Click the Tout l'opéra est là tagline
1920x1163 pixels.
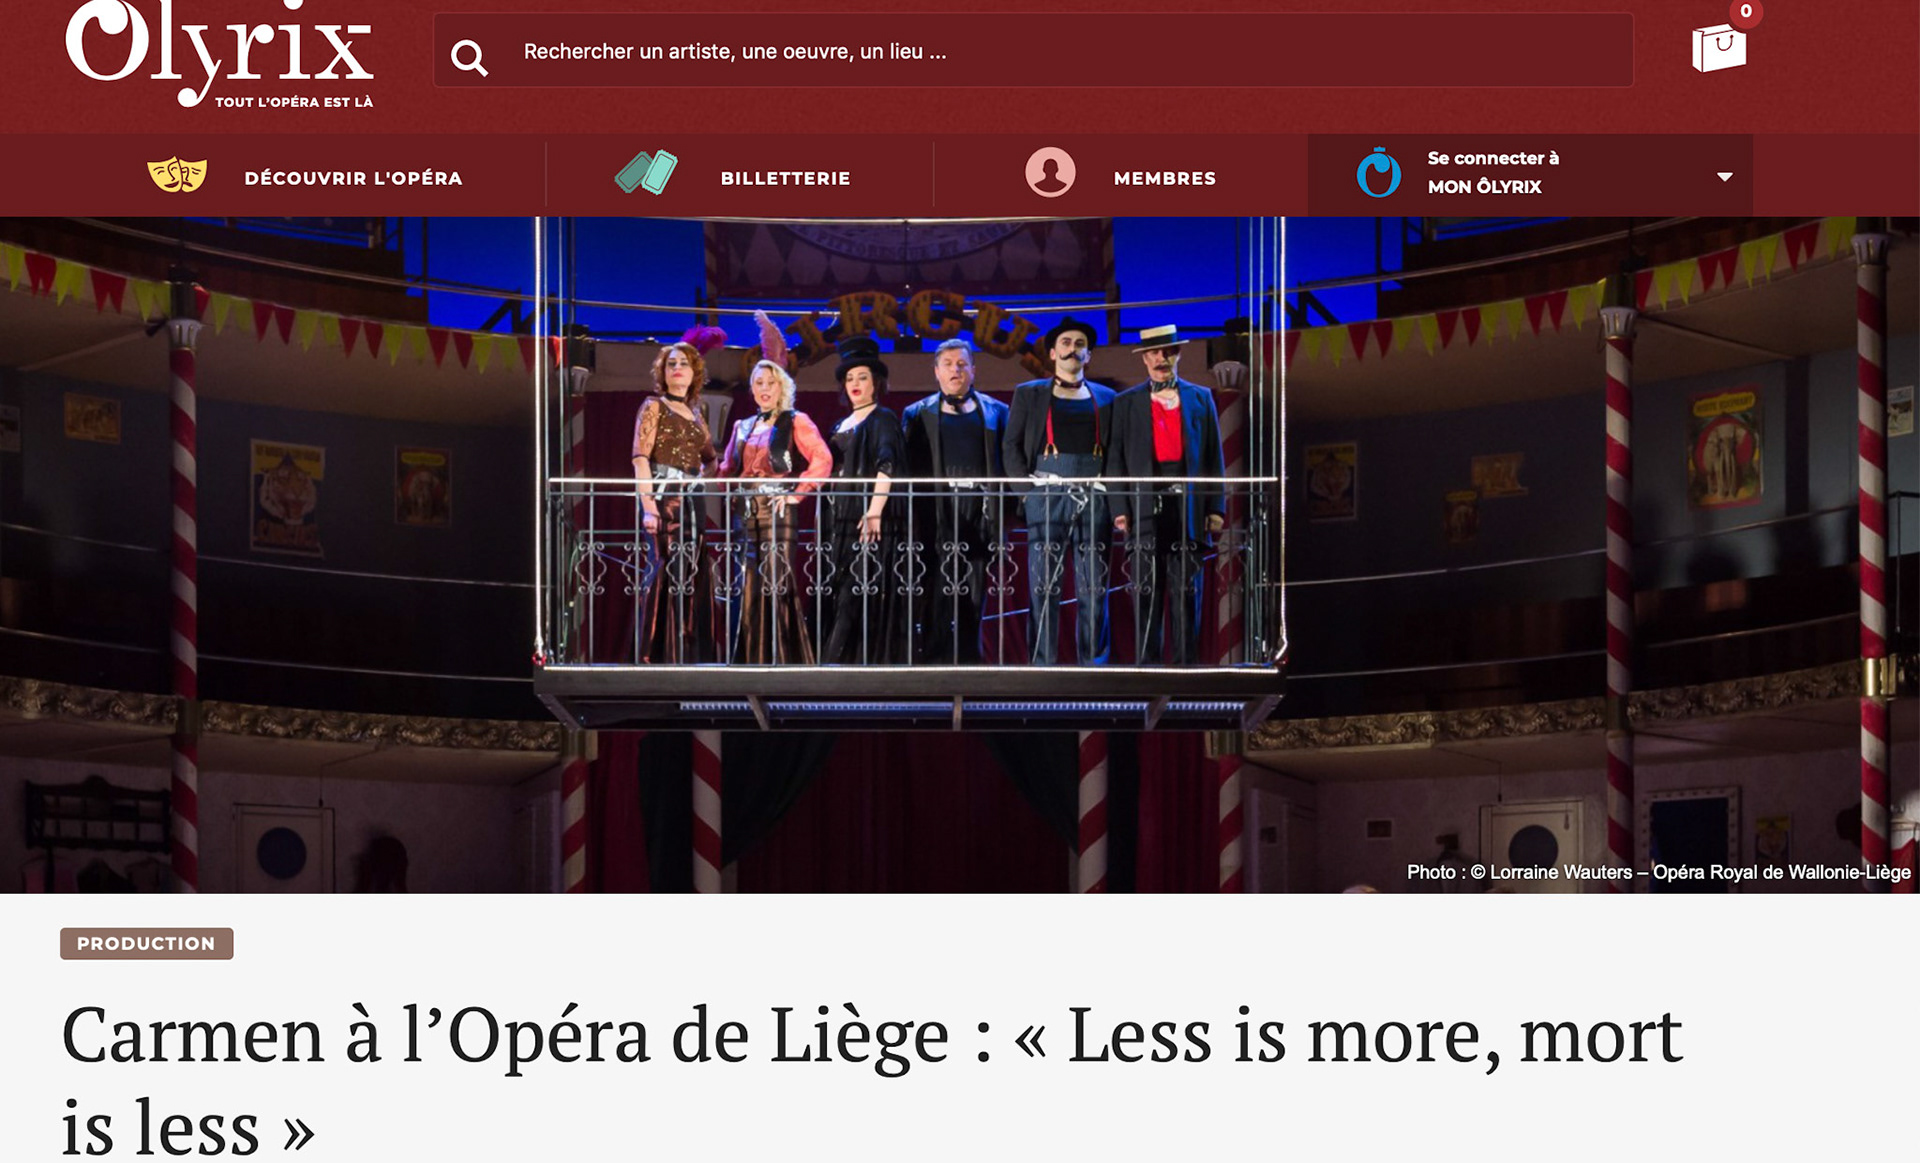point(294,102)
